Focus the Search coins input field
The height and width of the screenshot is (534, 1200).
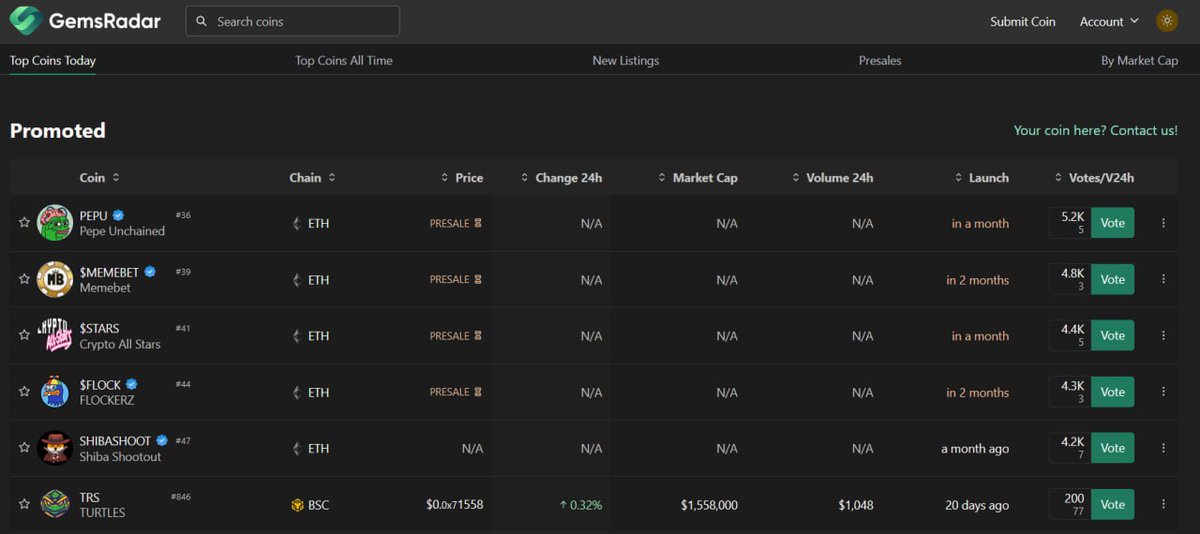point(293,21)
